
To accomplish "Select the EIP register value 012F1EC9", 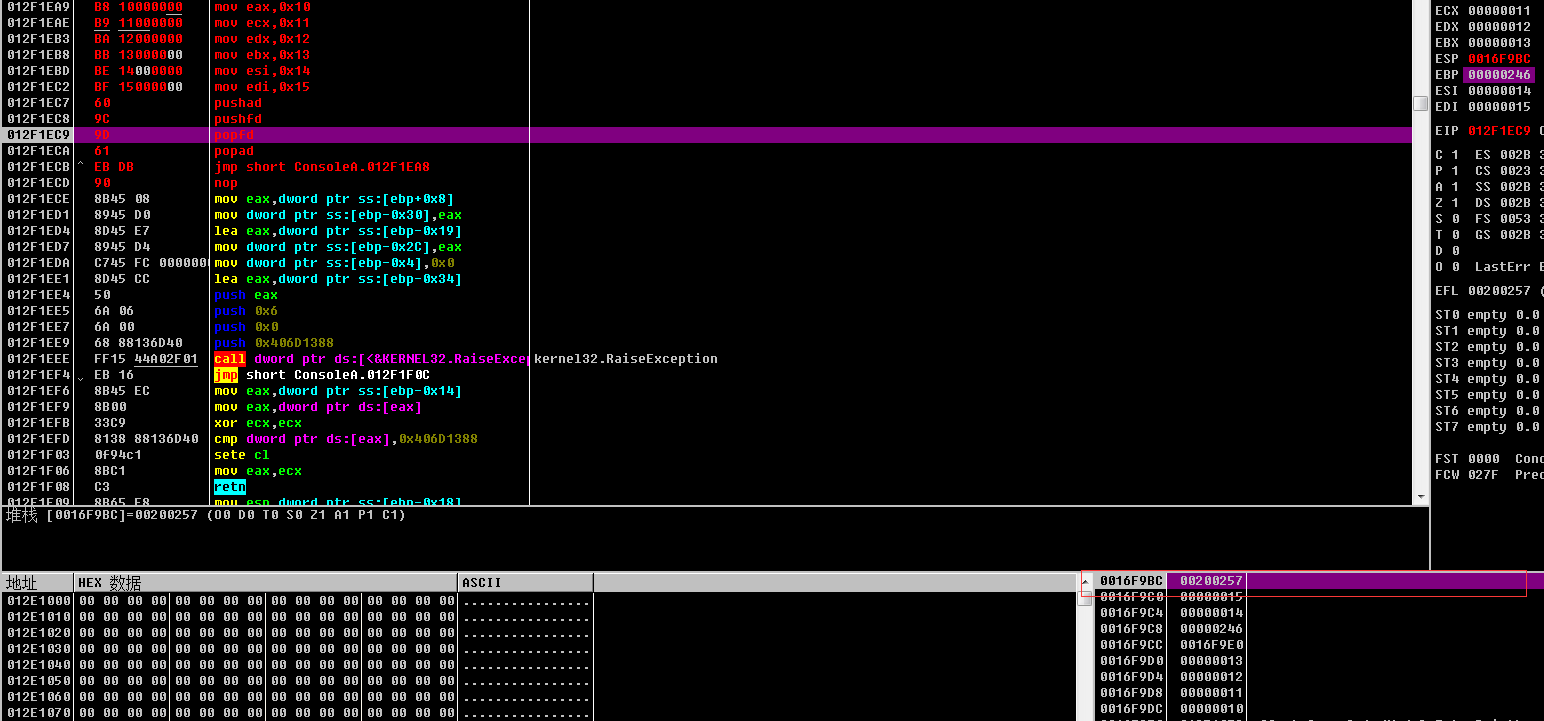I will pos(1499,131).
